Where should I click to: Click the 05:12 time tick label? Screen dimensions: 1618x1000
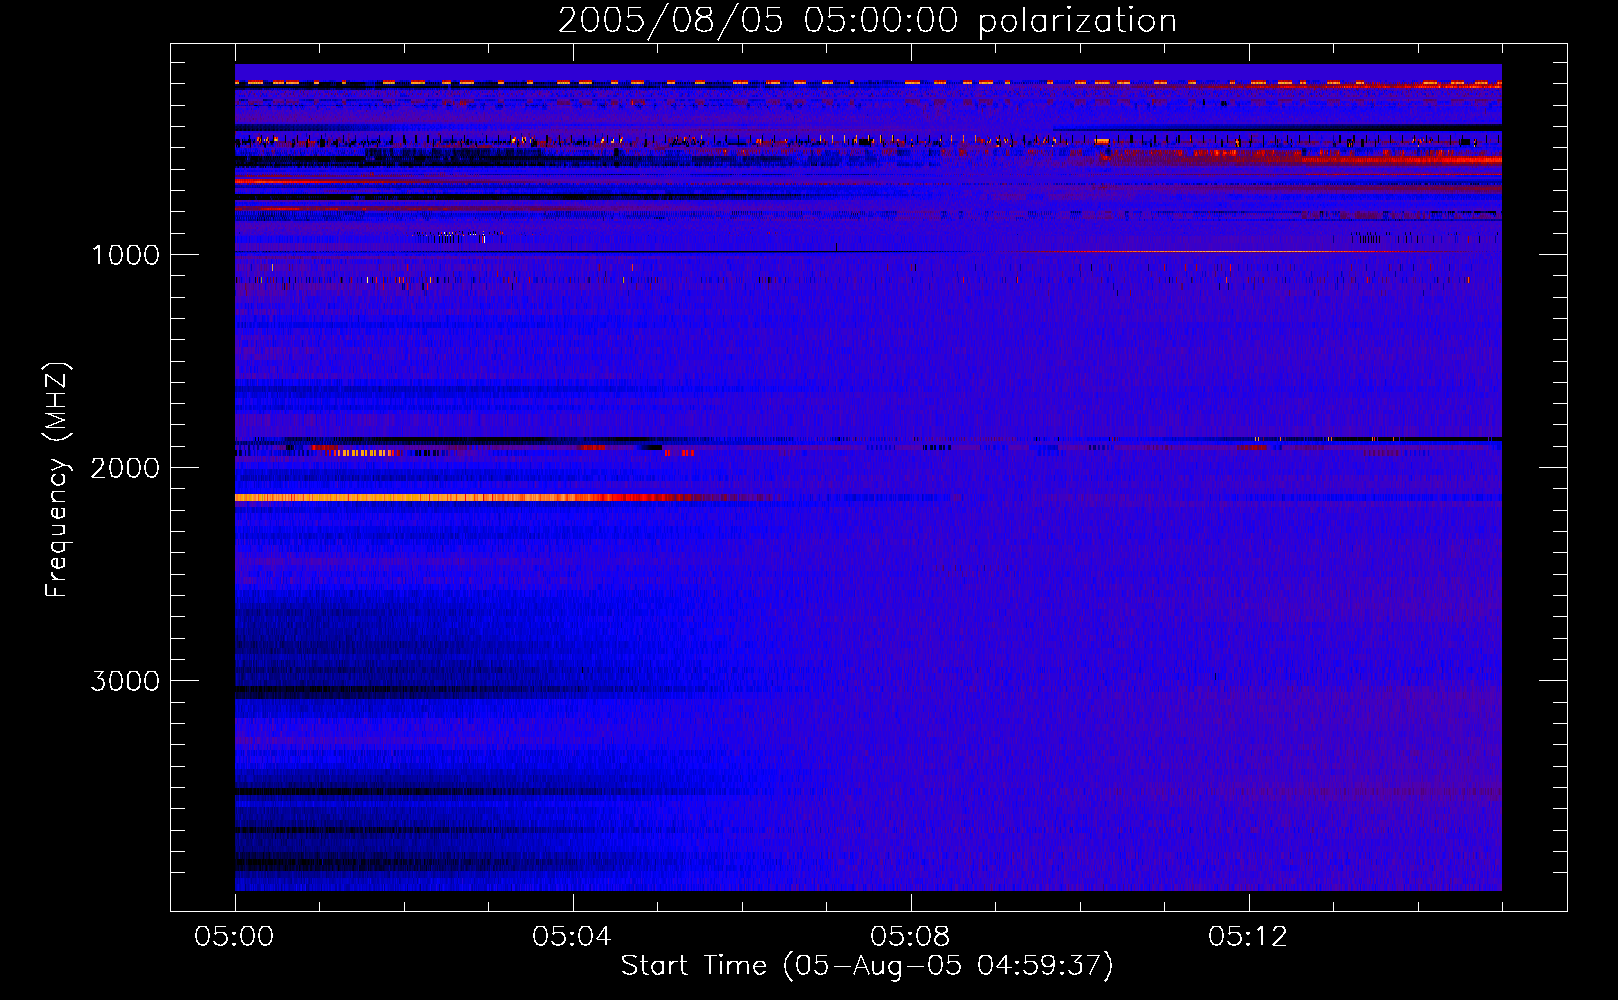(x=1248, y=937)
